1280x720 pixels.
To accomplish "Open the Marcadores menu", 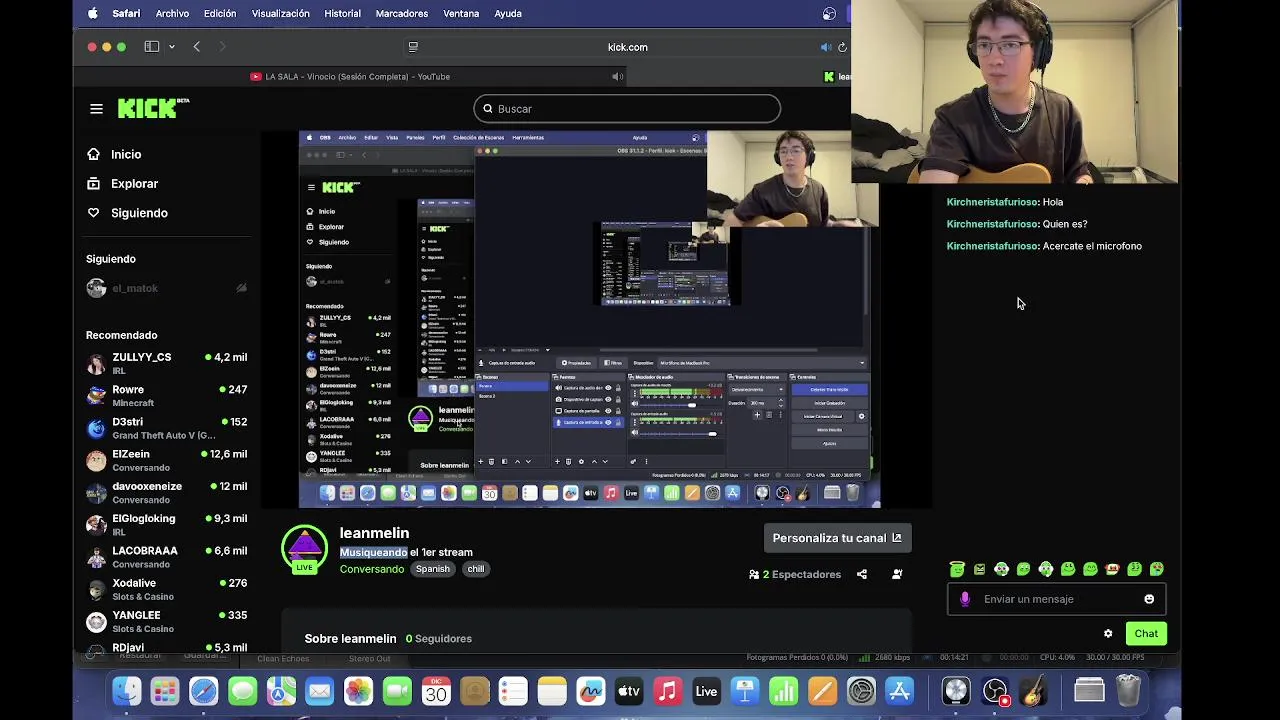I will click(x=402, y=14).
